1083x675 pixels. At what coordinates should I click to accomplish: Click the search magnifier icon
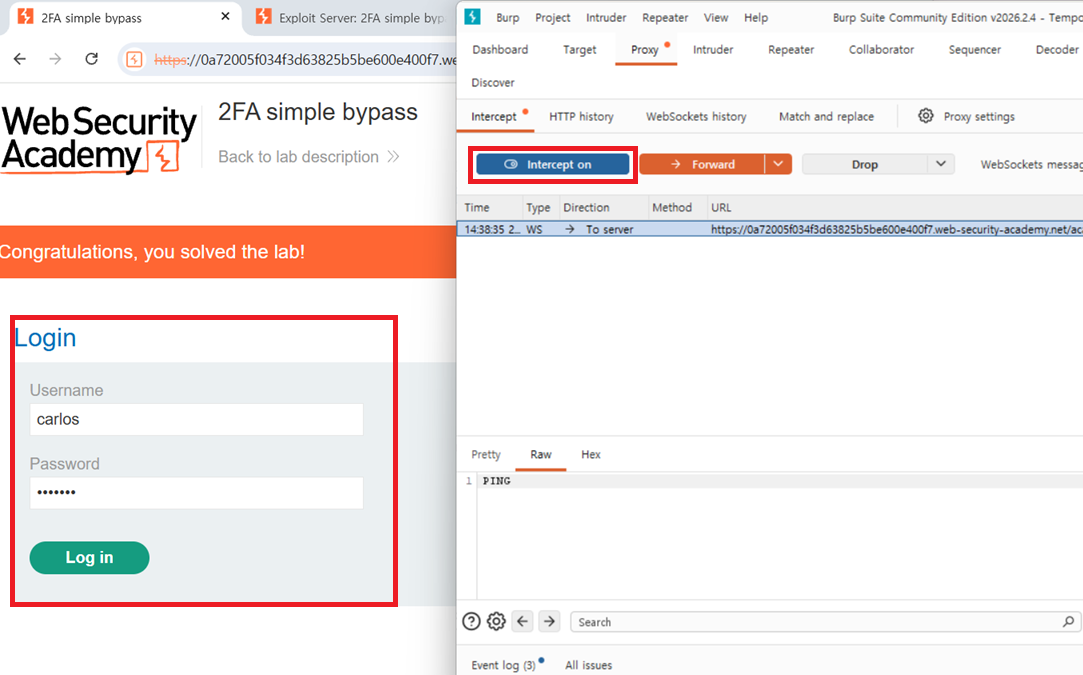1068,622
